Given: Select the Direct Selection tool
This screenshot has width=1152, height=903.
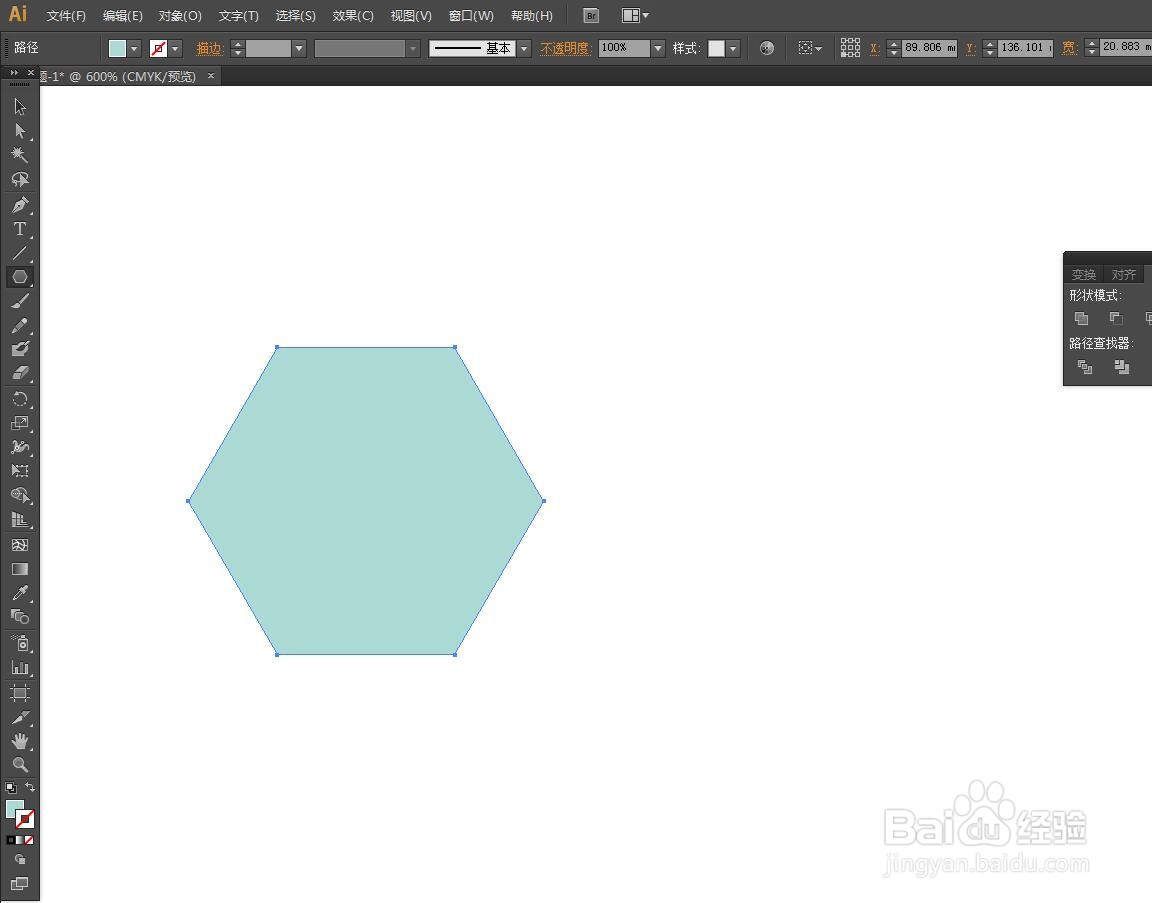Looking at the screenshot, I should click(x=20, y=132).
